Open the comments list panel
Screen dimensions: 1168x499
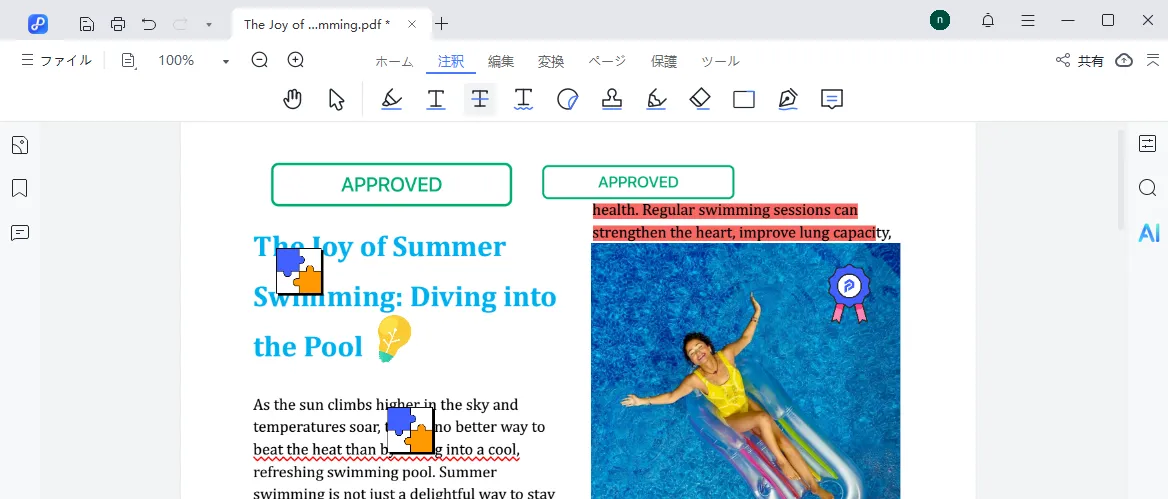point(20,233)
